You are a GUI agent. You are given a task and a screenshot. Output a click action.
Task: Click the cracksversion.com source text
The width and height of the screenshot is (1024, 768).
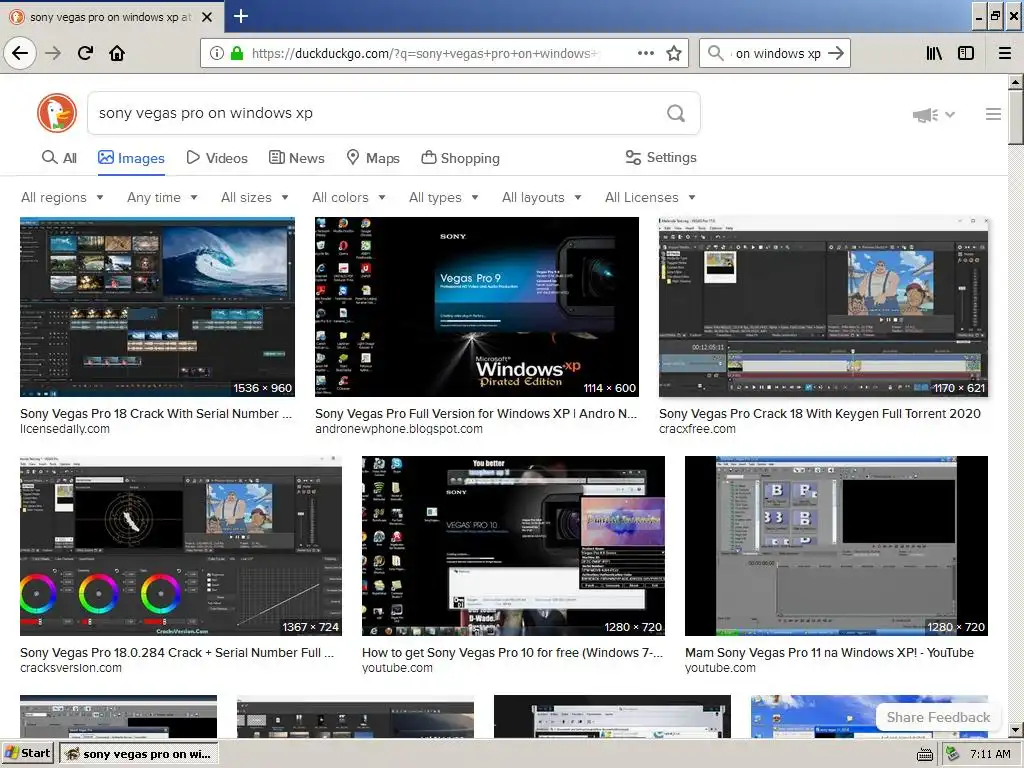71,668
